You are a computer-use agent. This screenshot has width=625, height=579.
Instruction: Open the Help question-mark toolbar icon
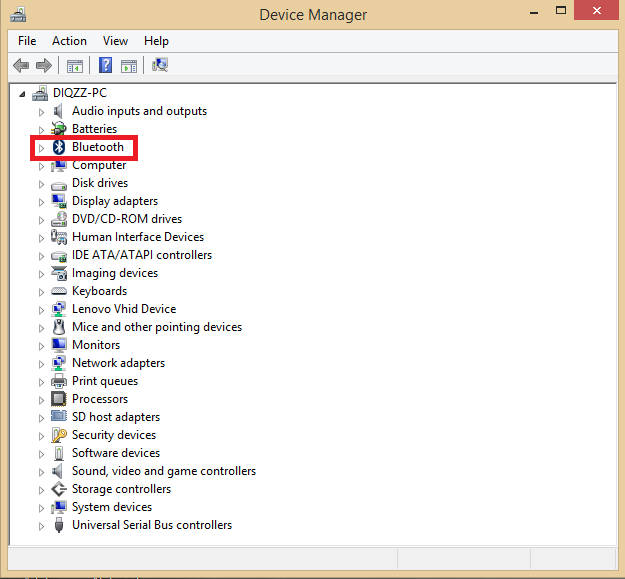105,65
